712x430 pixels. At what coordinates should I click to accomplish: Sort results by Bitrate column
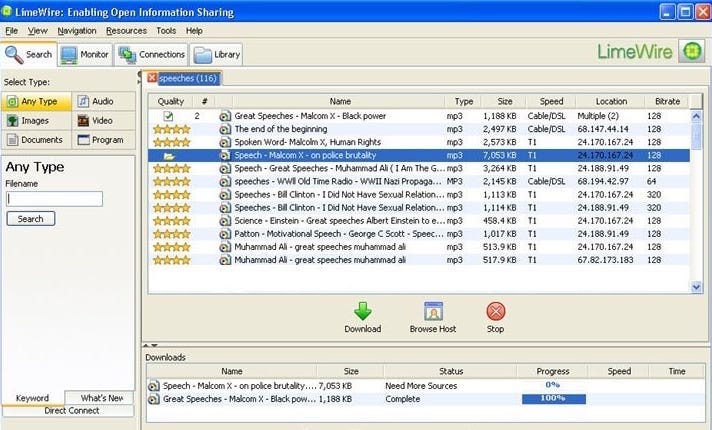[667, 102]
